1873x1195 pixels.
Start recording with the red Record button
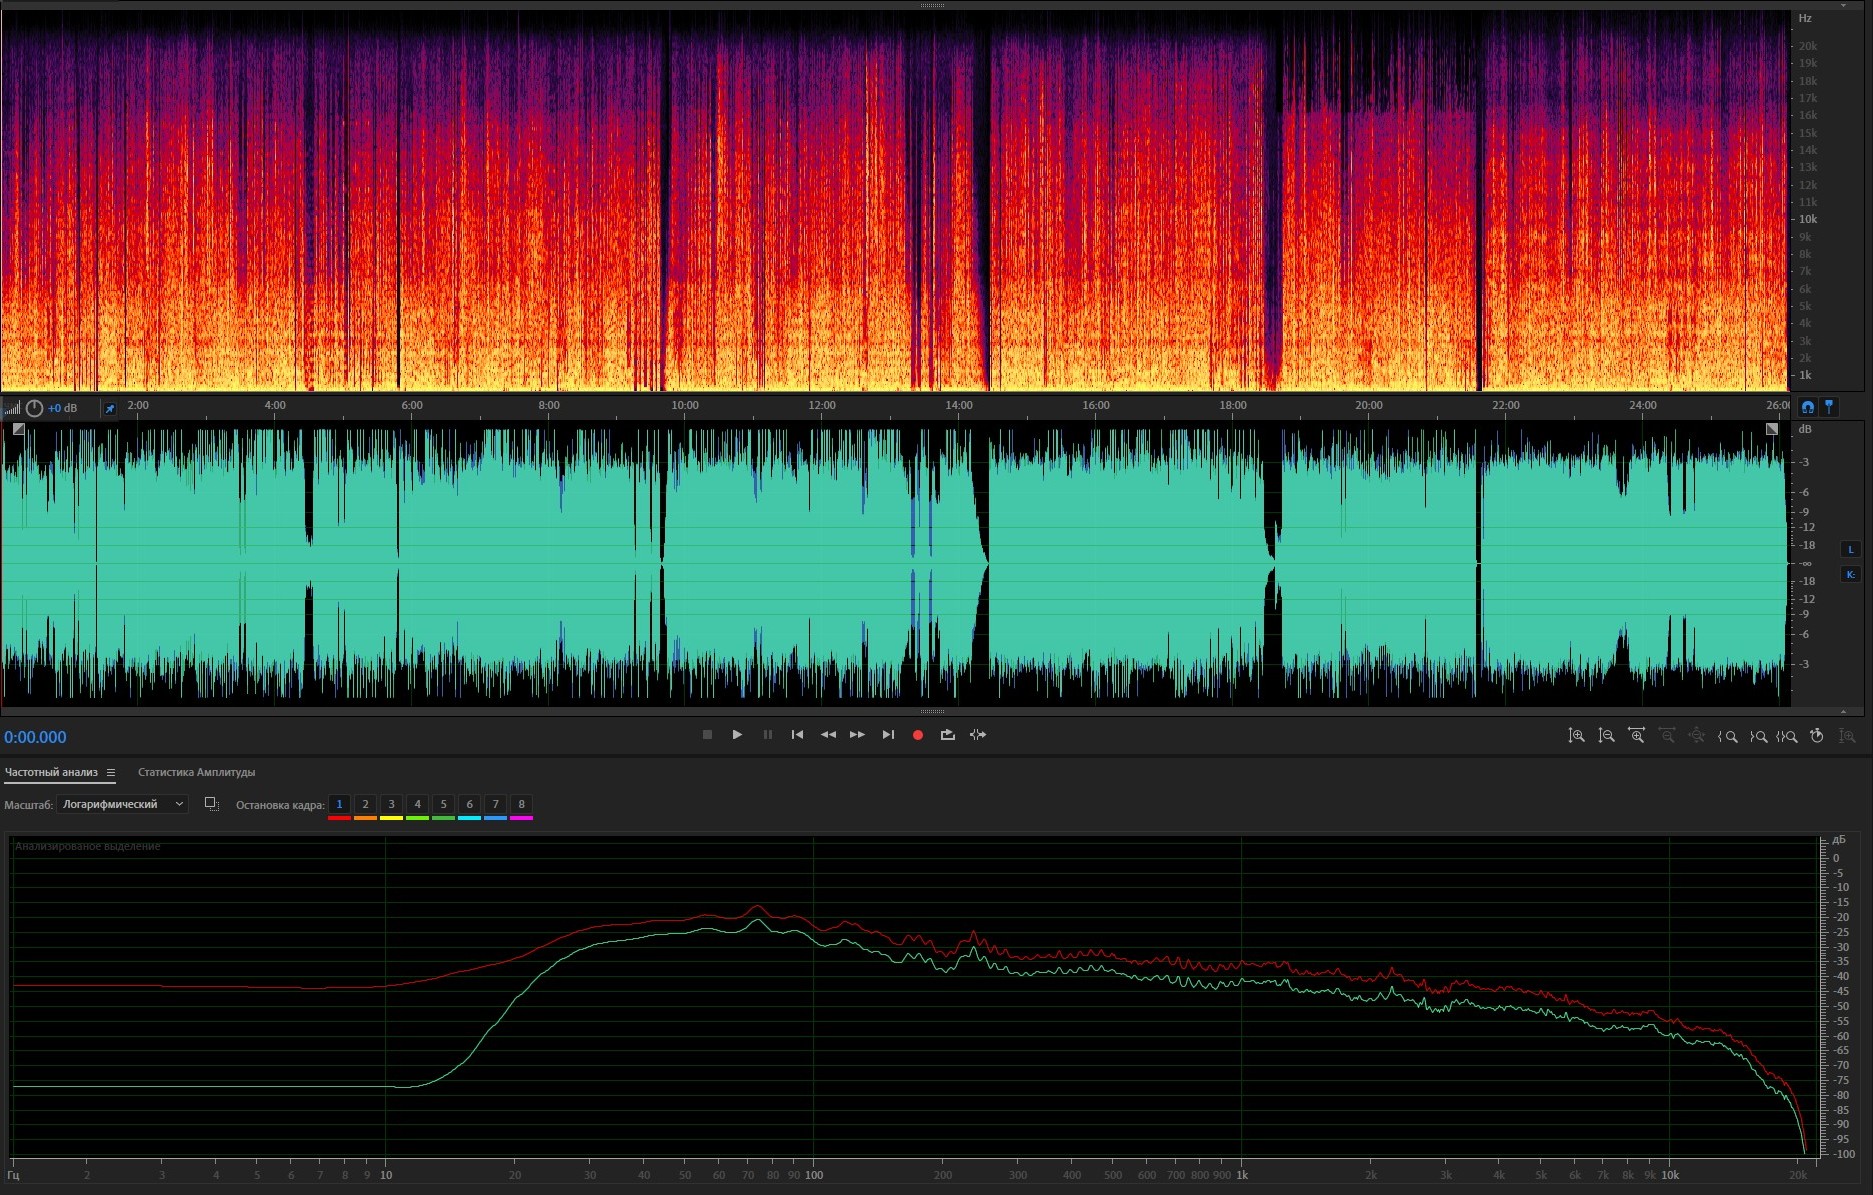pyautogui.click(x=917, y=735)
